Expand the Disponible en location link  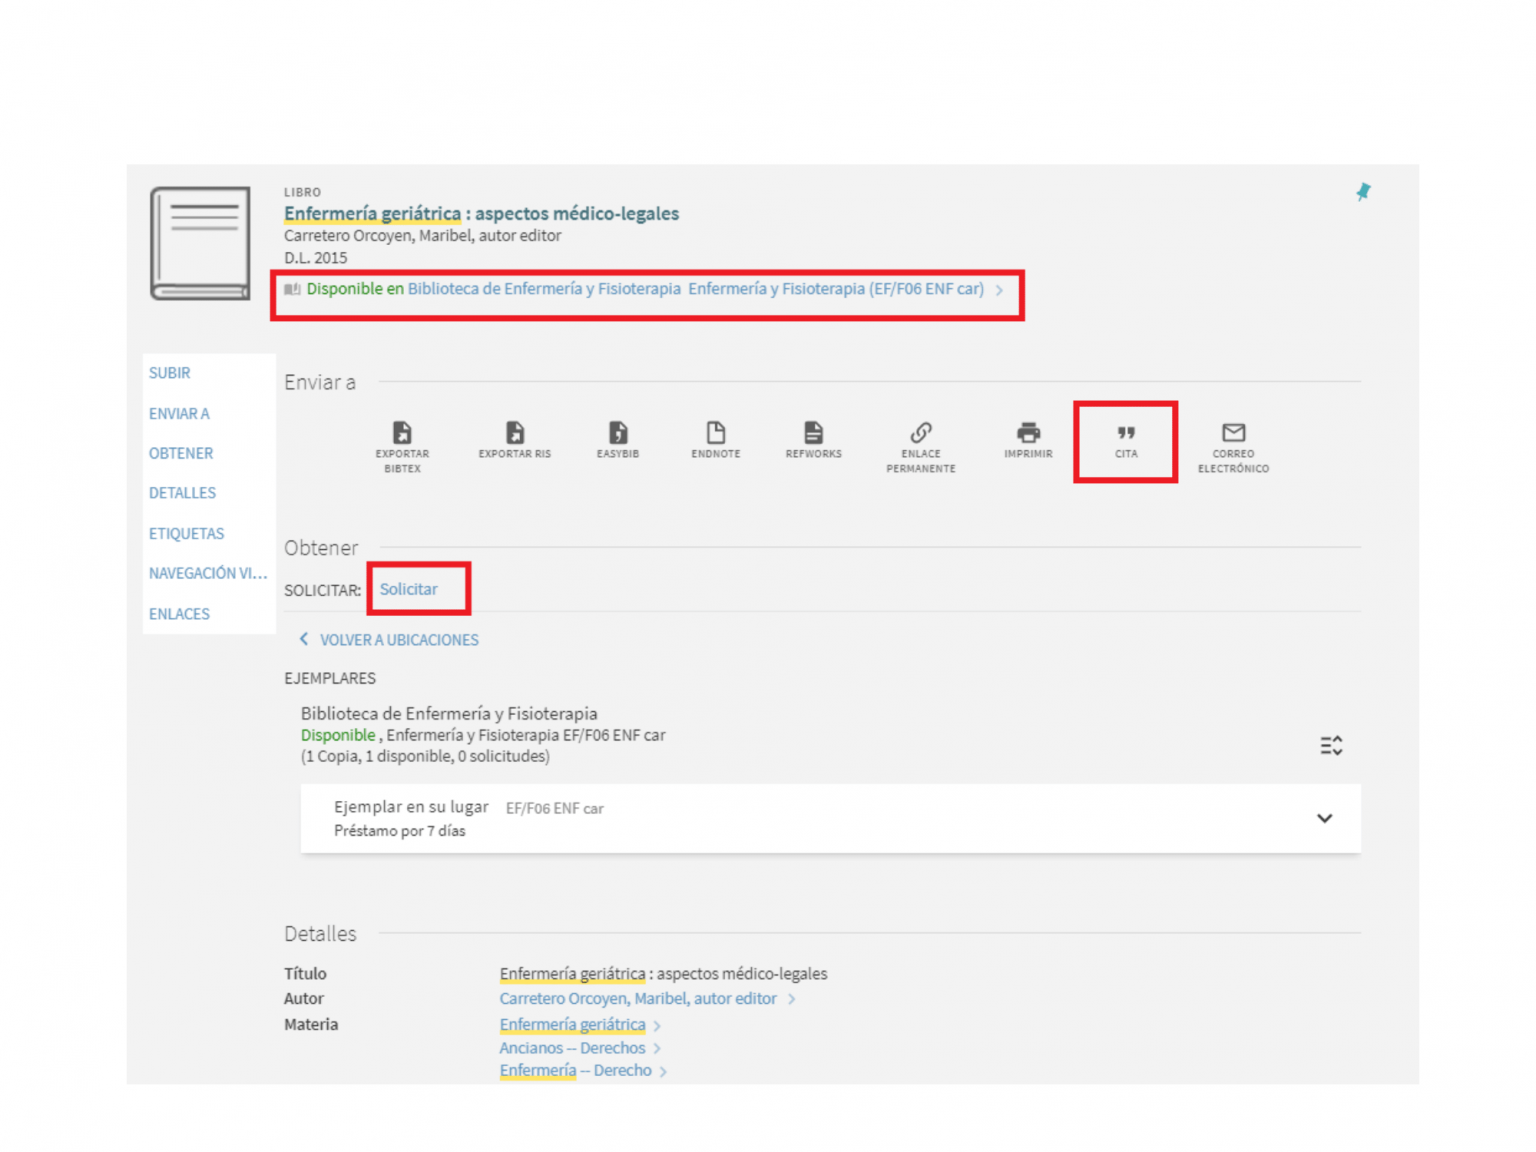[x=645, y=289]
